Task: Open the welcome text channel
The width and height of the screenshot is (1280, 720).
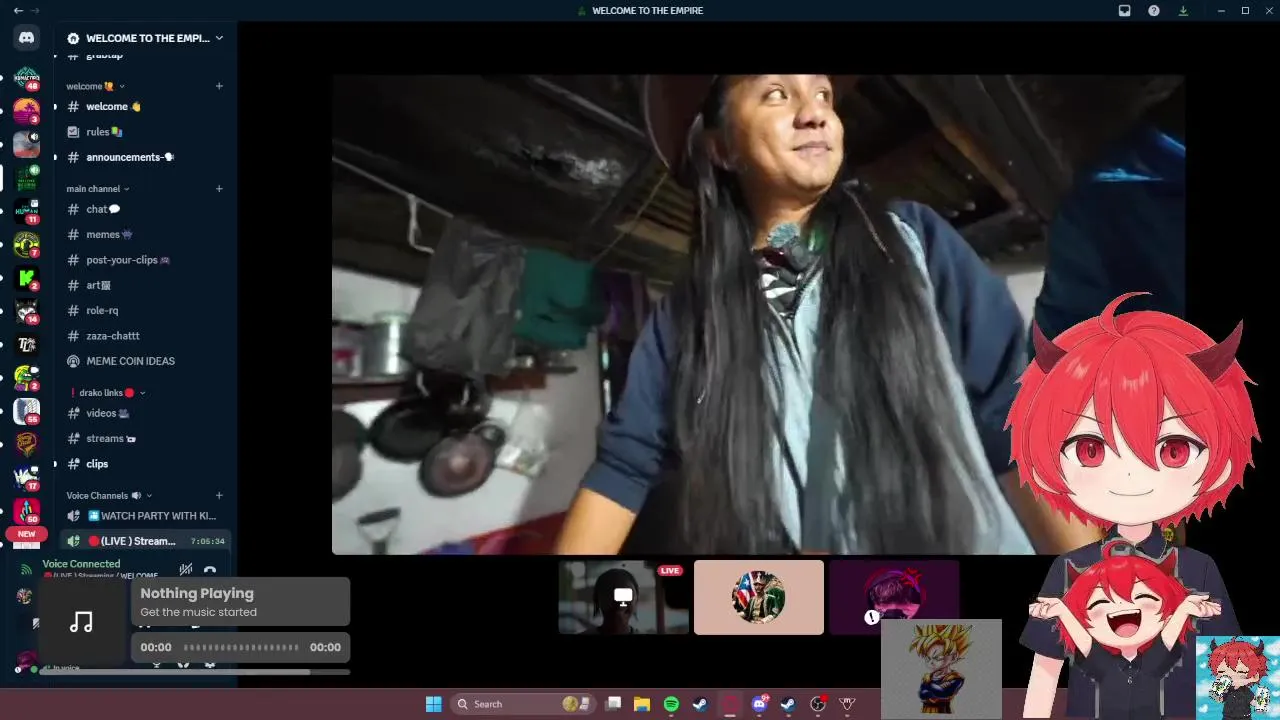Action: coord(146,106)
